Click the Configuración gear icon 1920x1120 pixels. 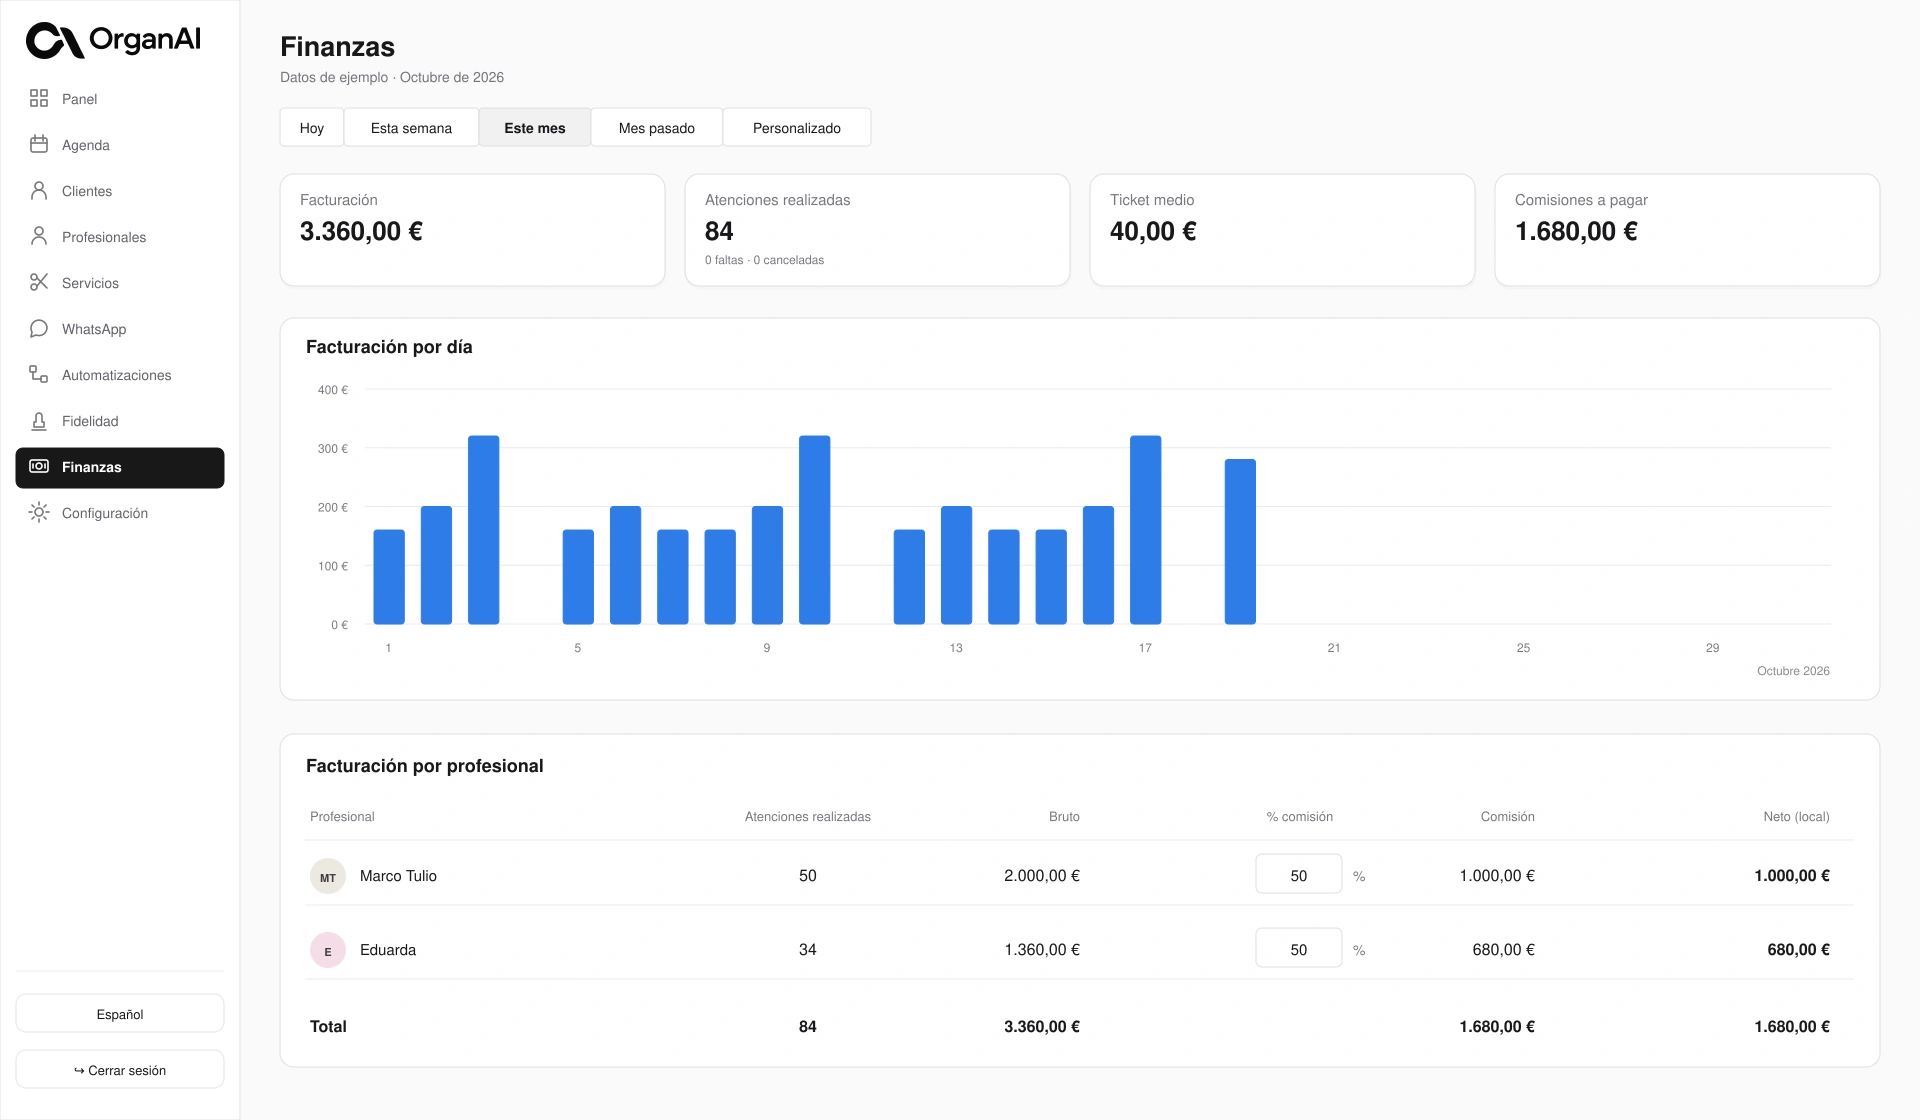(x=39, y=512)
